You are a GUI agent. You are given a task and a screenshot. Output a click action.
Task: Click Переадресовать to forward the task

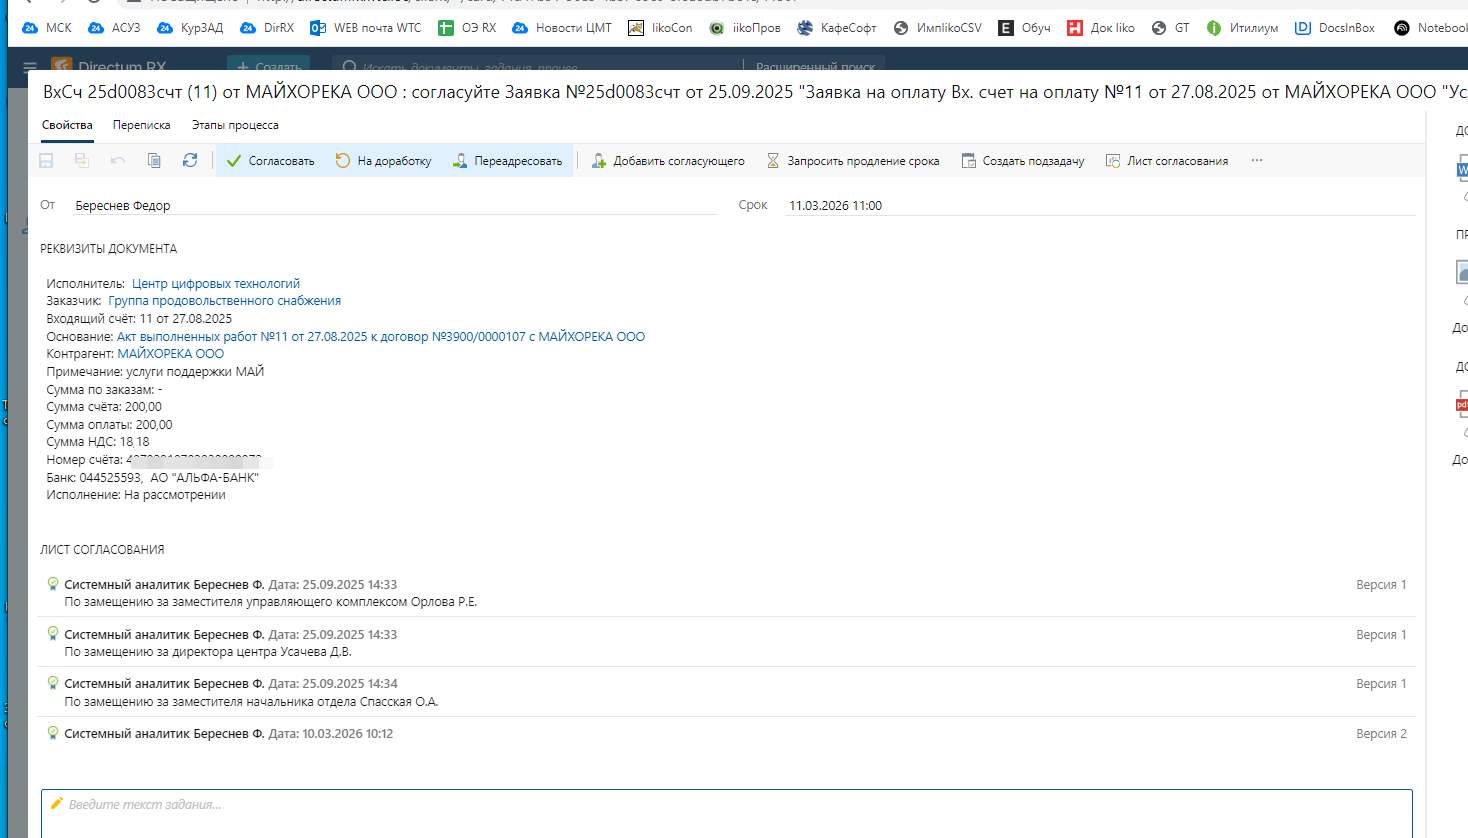[507, 161]
